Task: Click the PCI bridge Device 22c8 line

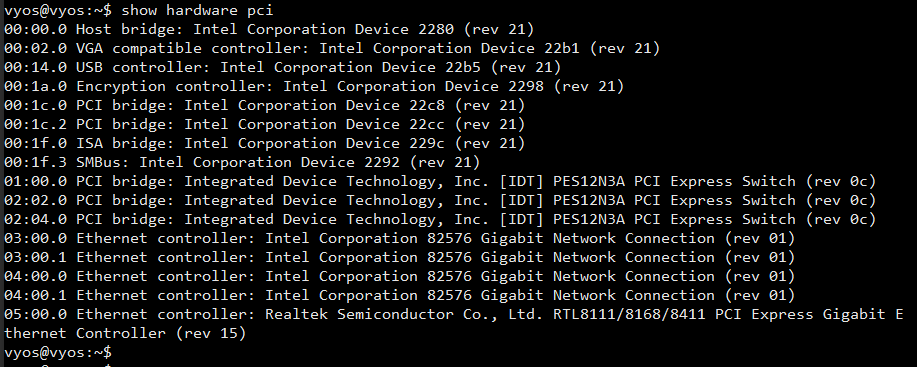Action: point(264,105)
